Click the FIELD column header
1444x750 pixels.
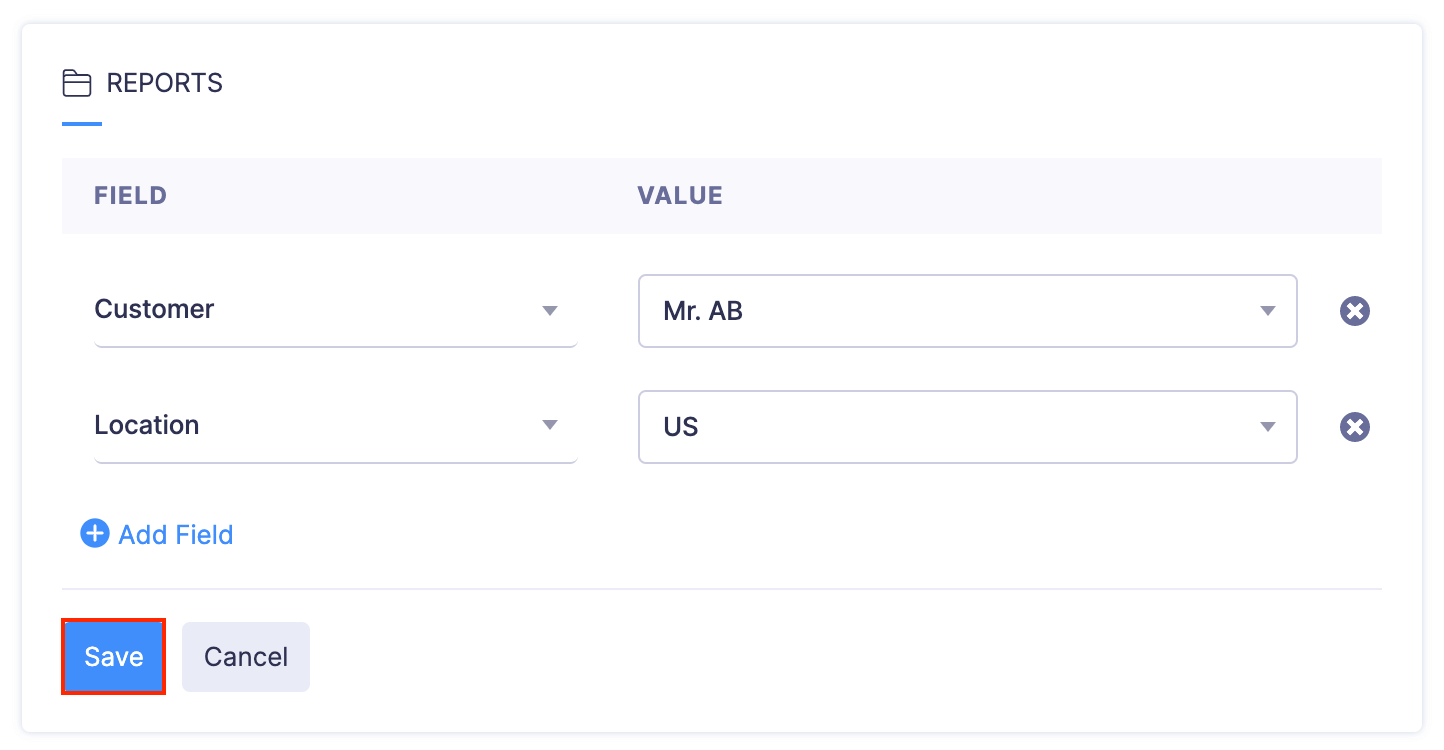(x=130, y=196)
